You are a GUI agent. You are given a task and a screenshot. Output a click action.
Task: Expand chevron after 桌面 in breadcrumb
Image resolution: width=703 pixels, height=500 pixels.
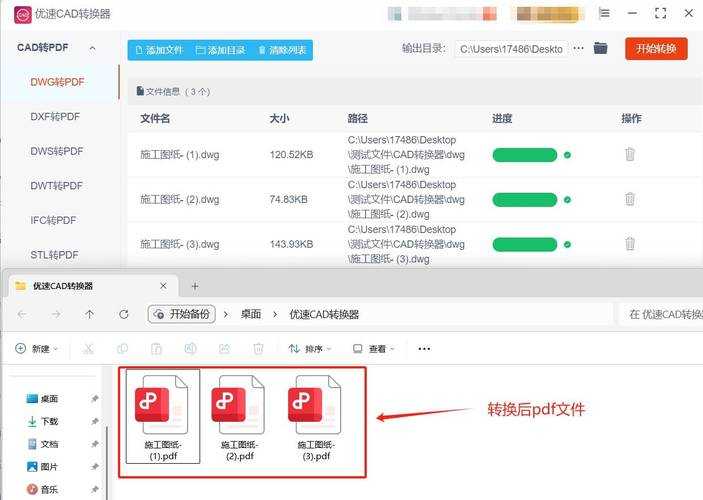275,314
